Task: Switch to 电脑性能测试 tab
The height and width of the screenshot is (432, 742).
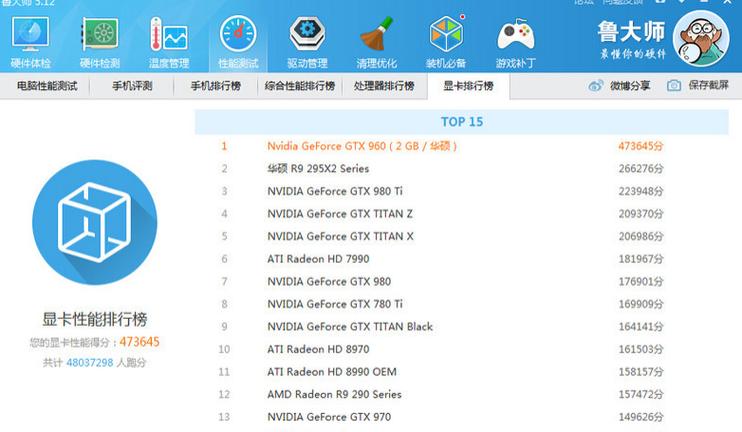Action: click(47, 86)
